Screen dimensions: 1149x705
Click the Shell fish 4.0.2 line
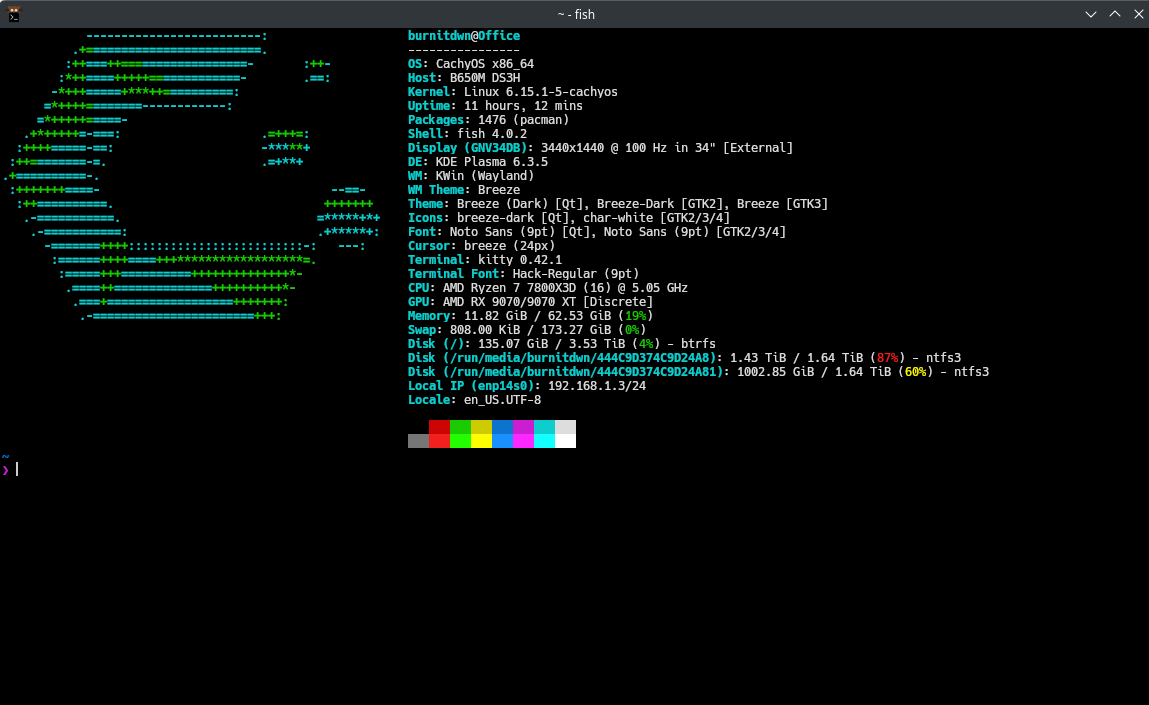tap(468, 133)
